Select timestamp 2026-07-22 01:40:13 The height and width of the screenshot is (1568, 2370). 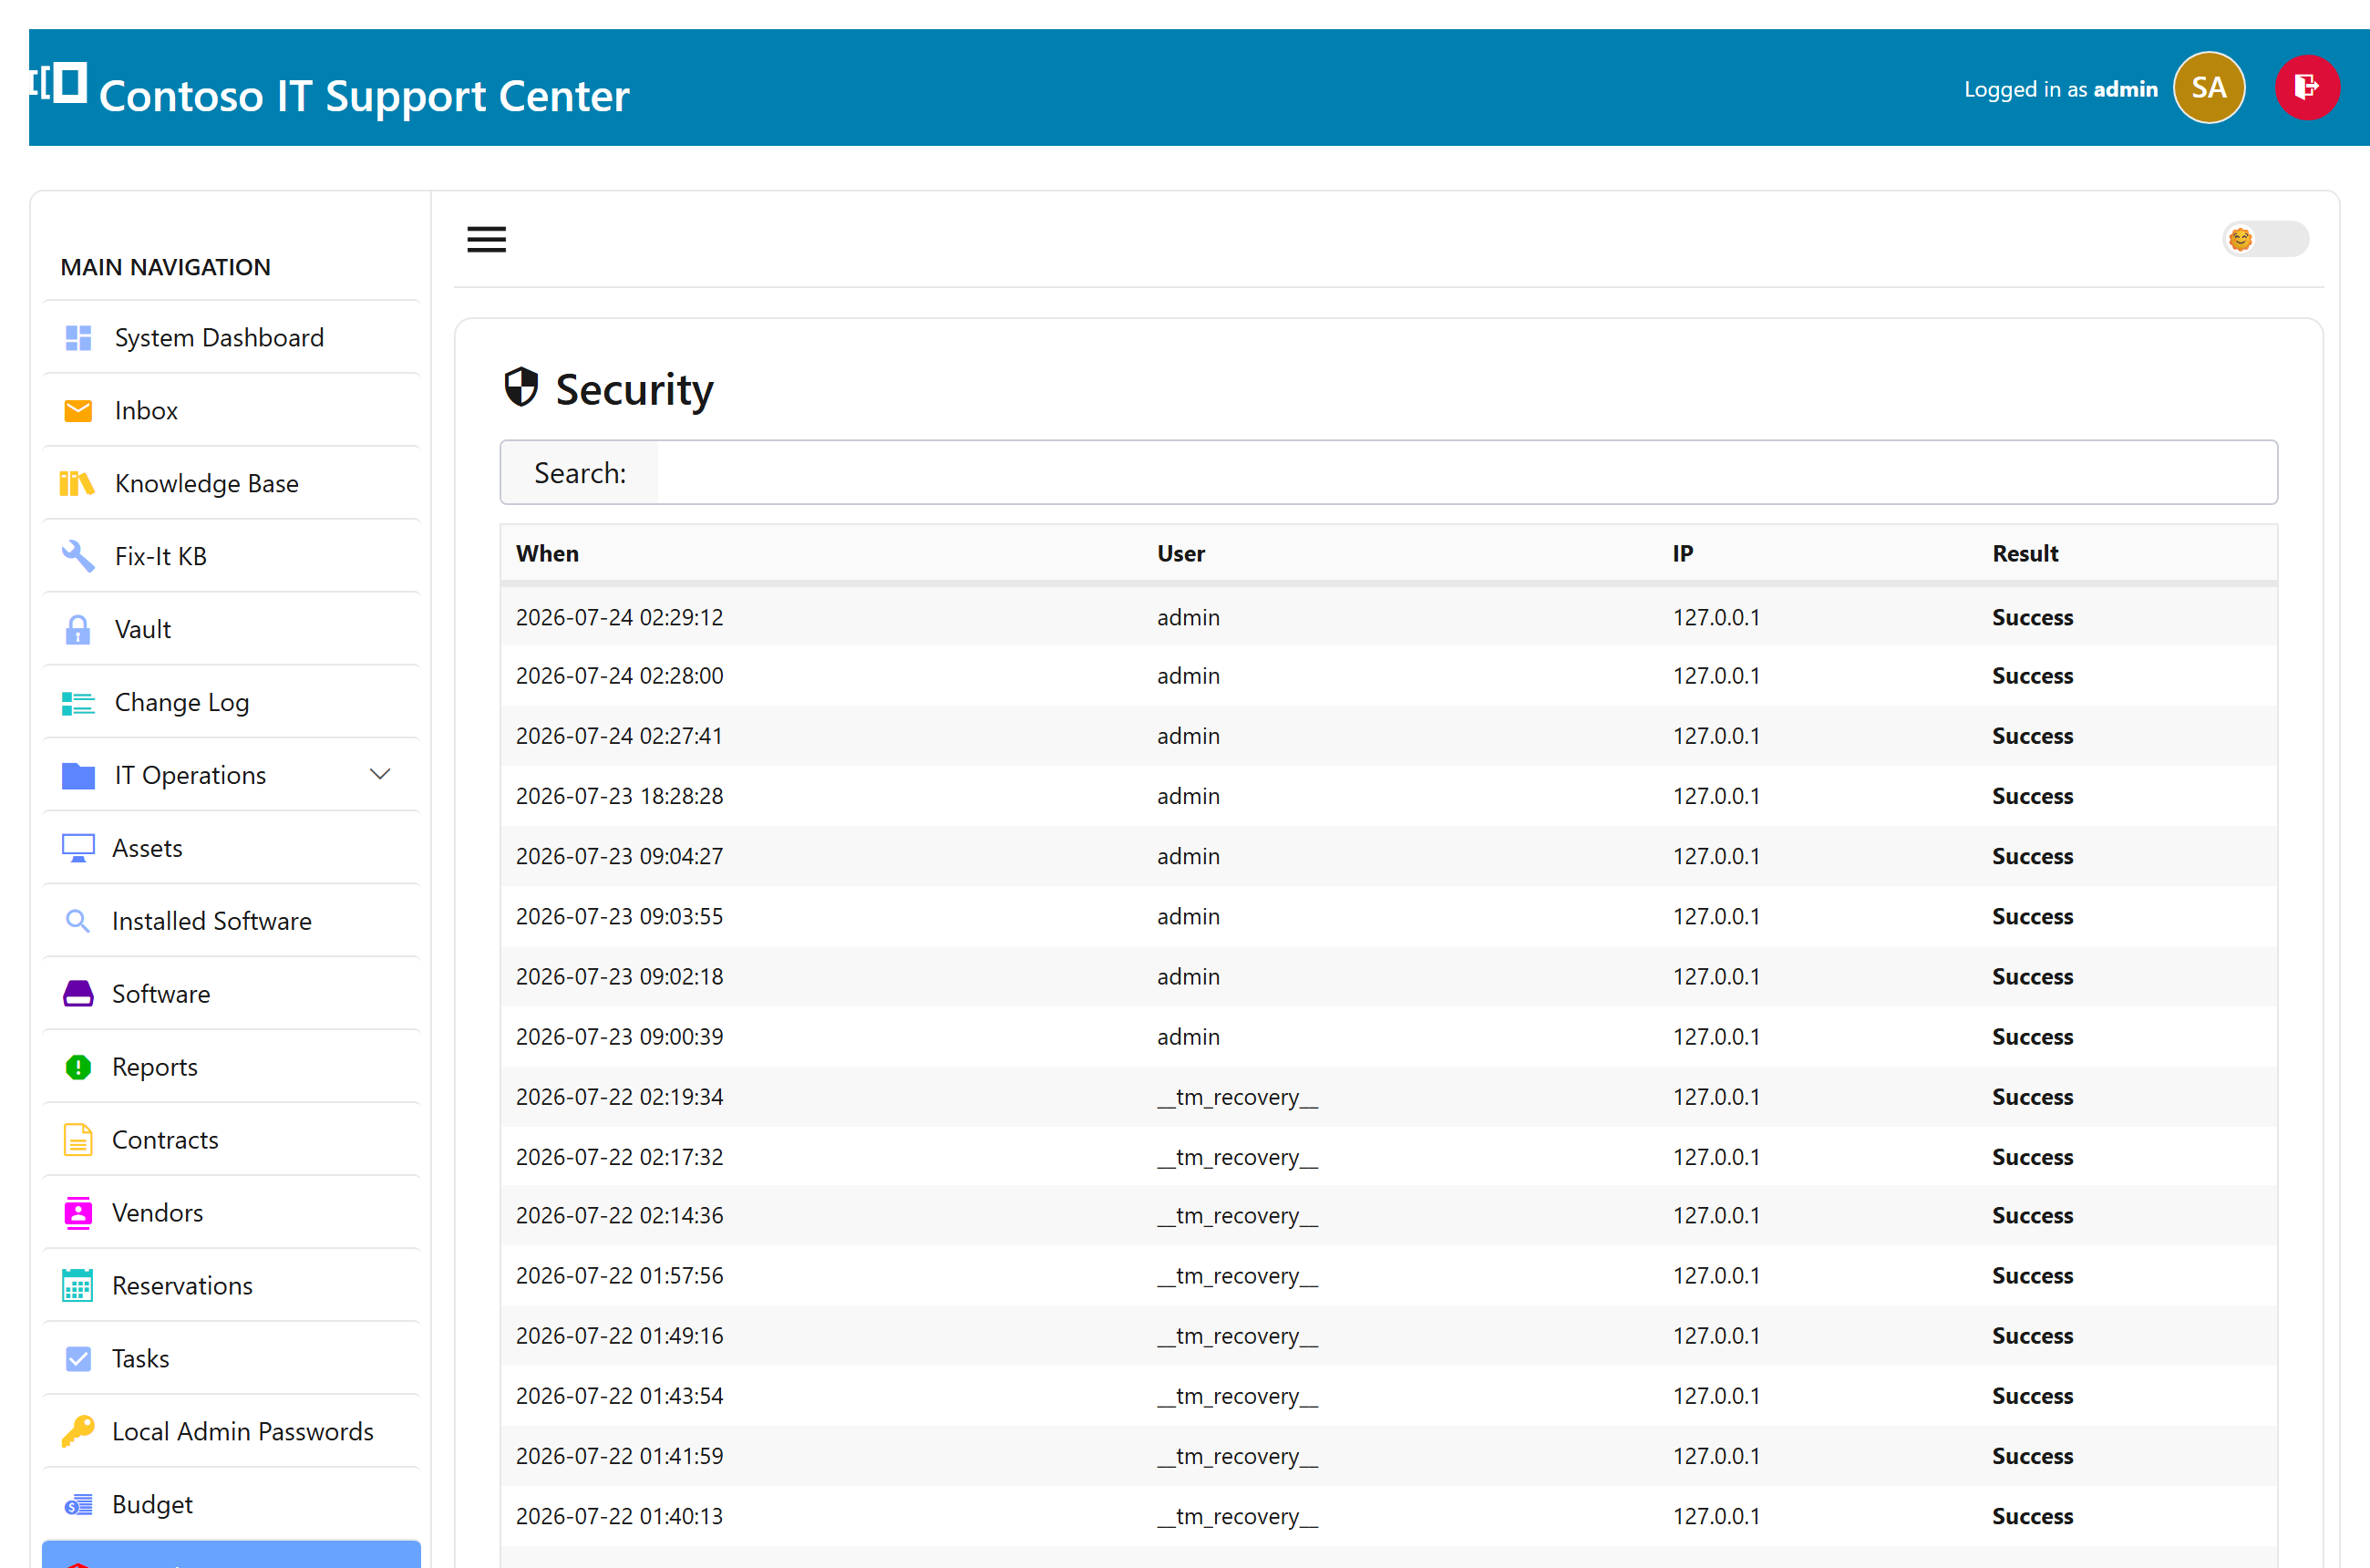point(619,1516)
